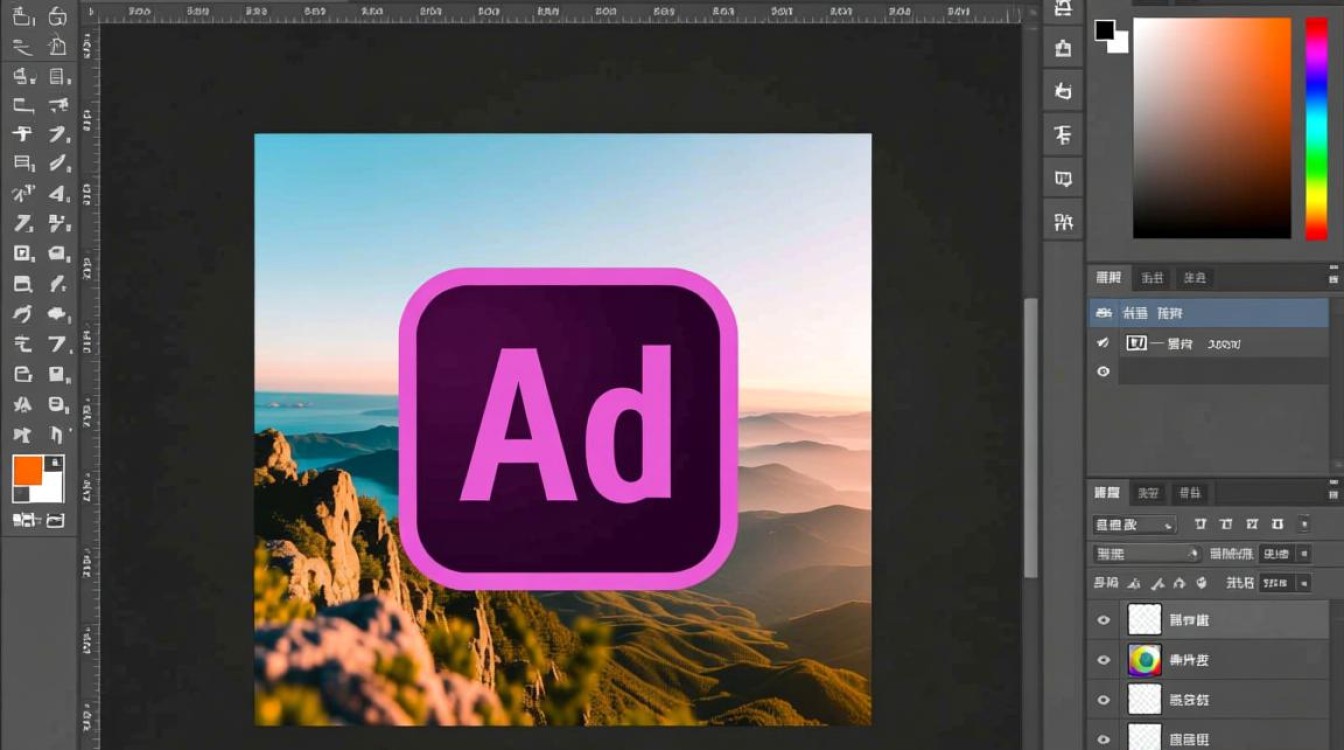The height and width of the screenshot is (750, 1344).
Task: Click the topmost layer's blank thumbnail
Action: point(1144,619)
